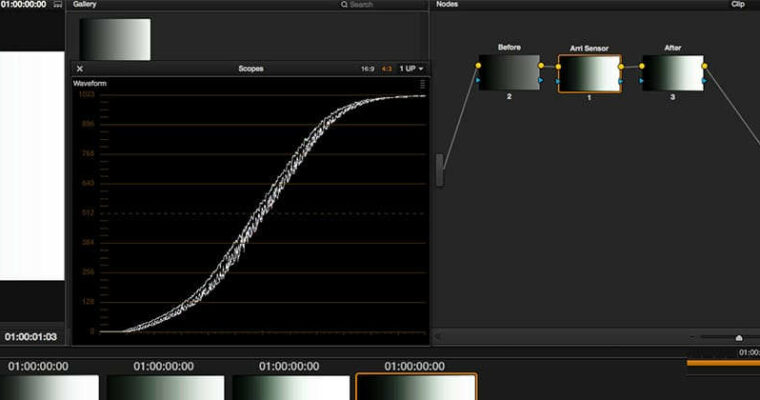This screenshot has width=760, height=400.
Task: Close the Scopes panel with X
Action: 80,69
